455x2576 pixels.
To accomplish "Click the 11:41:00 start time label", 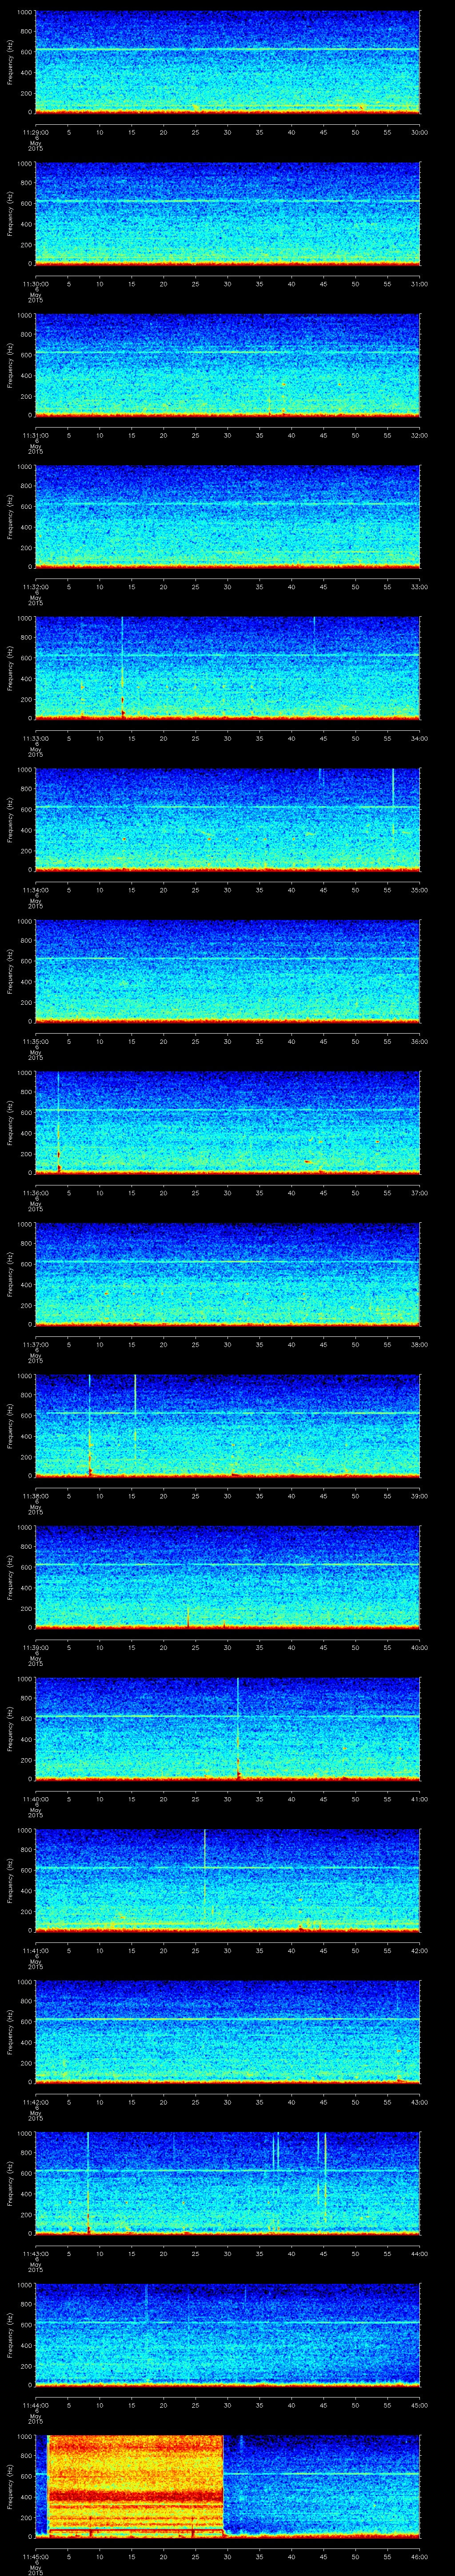I will pos(35,1950).
